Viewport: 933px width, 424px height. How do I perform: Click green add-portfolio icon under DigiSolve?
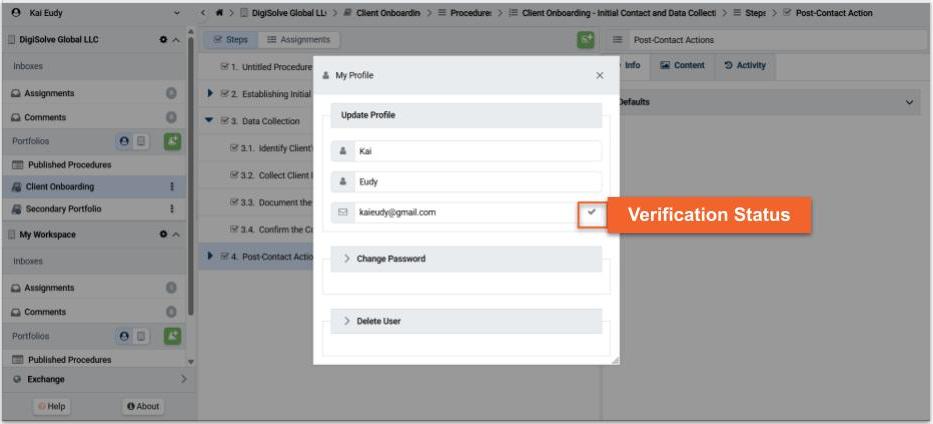click(172, 141)
